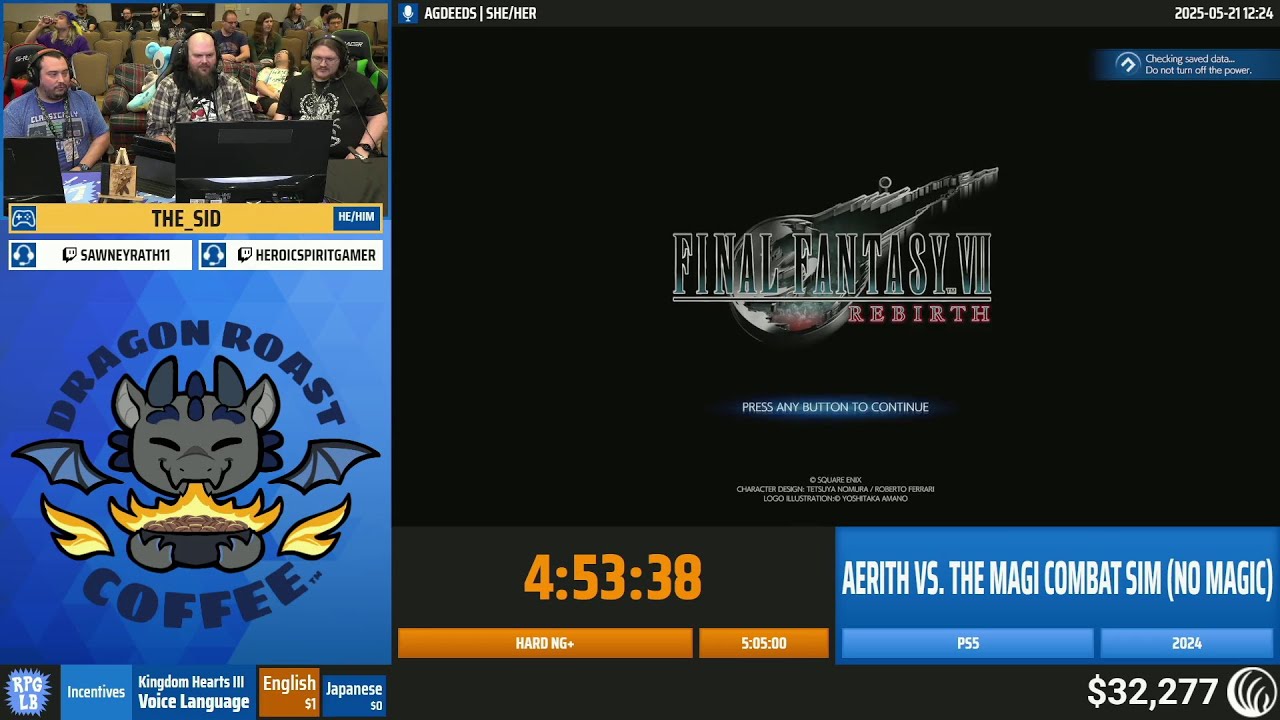Image resolution: width=1280 pixels, height=720 pixels.
Task: Click the headset icon beside HEROICSPIRITGAMER
Action: pyautogui.click(x=213, y=255)
